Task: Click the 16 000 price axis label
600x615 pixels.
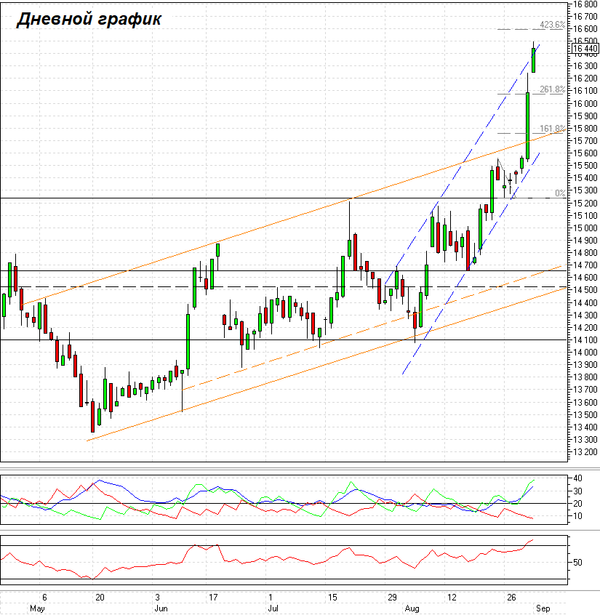Action: point(585,104)
